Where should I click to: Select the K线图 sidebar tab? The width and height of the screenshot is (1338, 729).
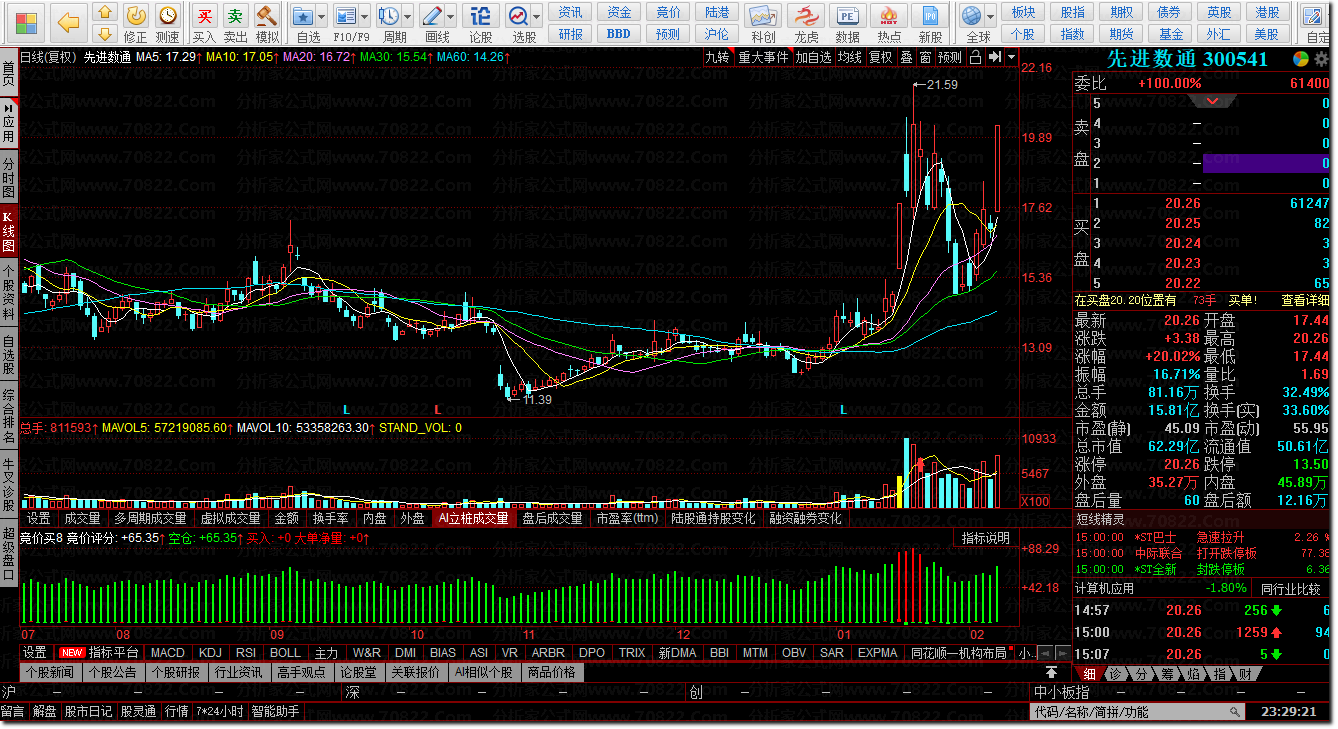[x=9, y=231]
